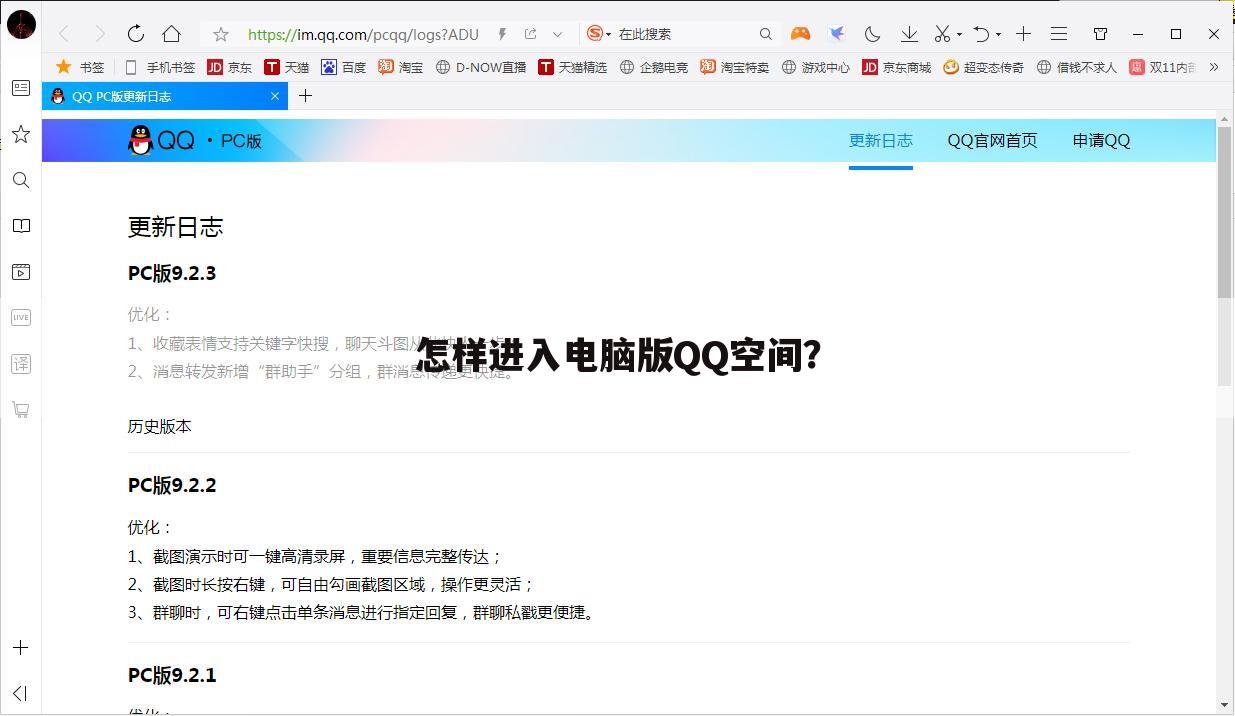Expand the screenshot tool dropdown arrow

(x=959, y=35)
